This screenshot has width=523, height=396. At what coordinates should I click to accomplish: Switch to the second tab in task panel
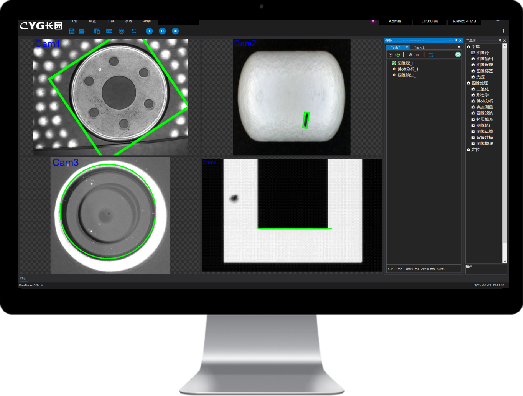[x=419, y=47]
